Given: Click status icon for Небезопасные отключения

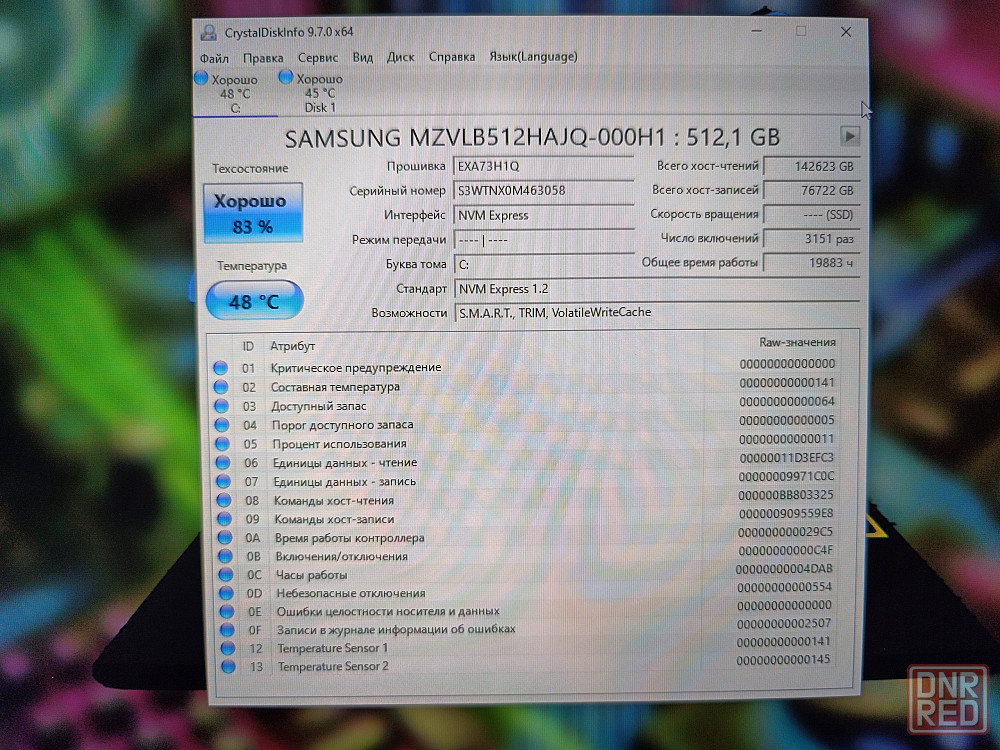Looking at the screenshot, I should click(226, 593).
